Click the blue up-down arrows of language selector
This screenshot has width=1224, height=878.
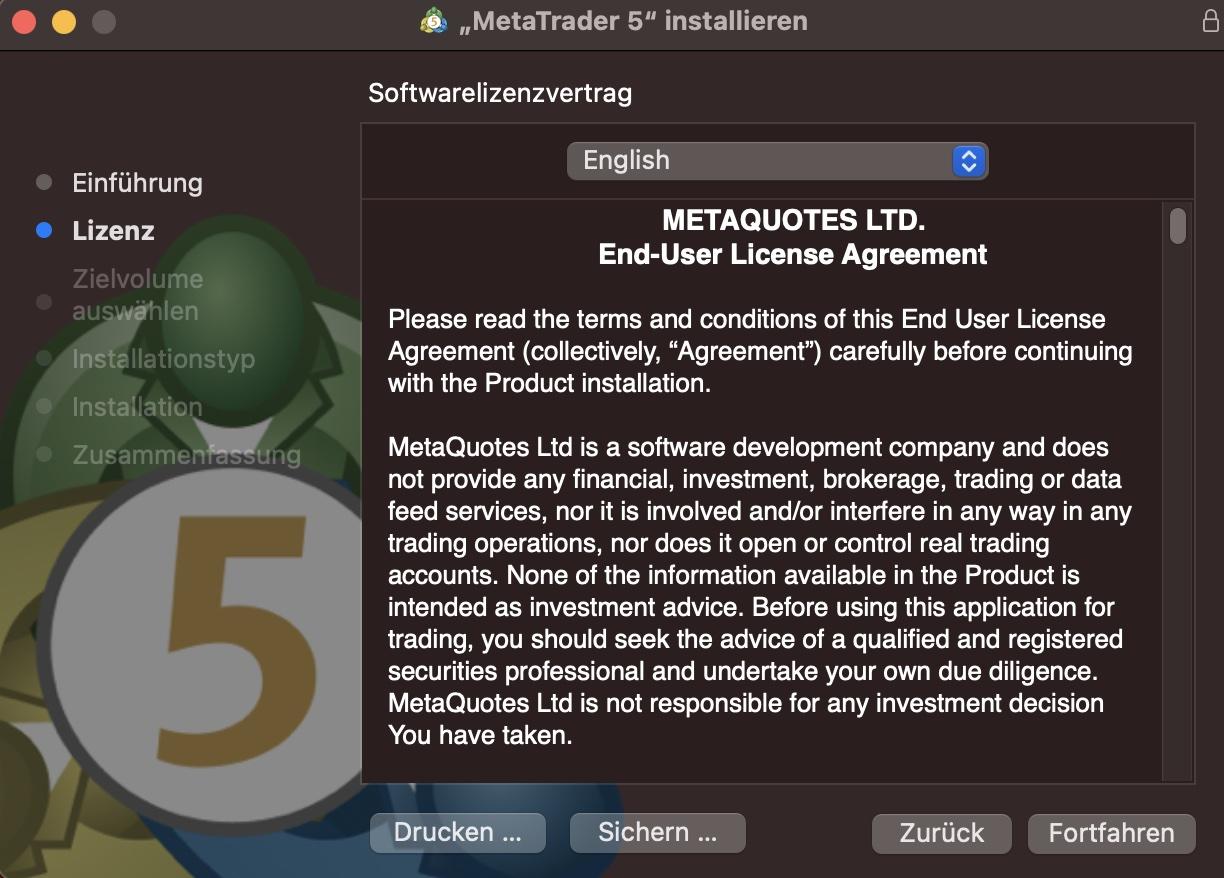click(x=967, y=161)
